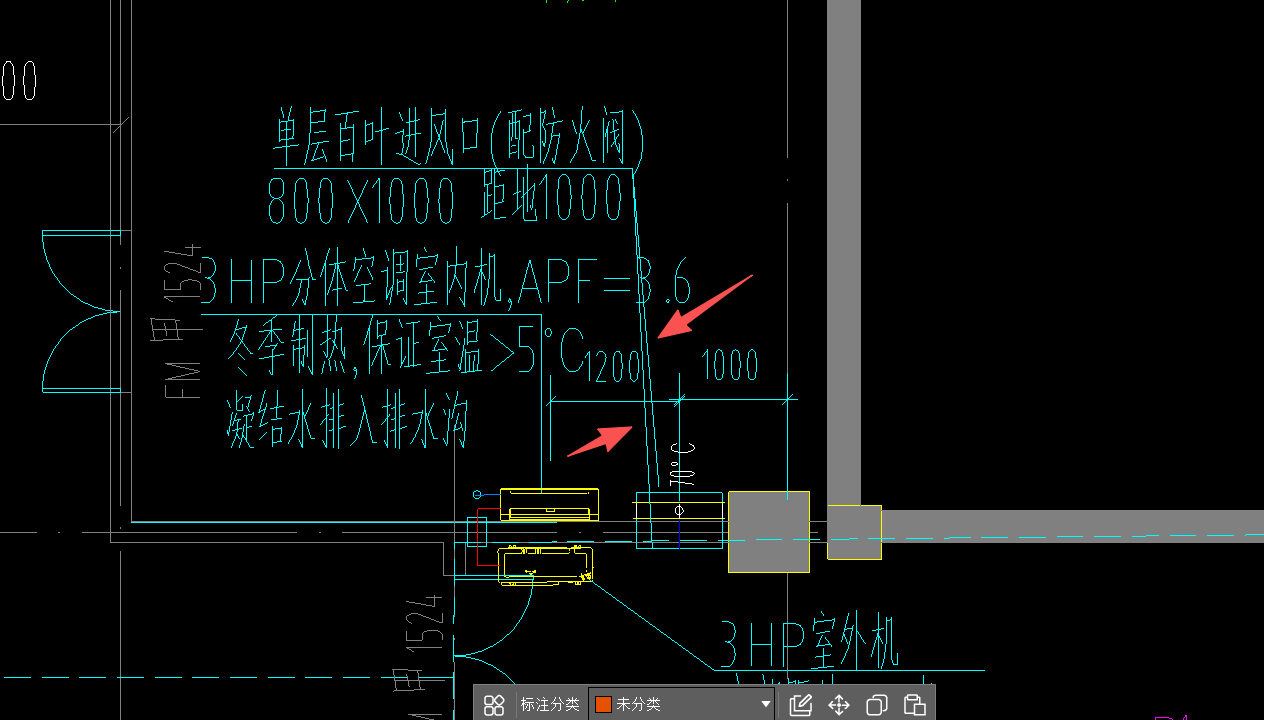Activate the four-arrow move tool icon
The image size is (1264, 720).
(x=839, y=705)
